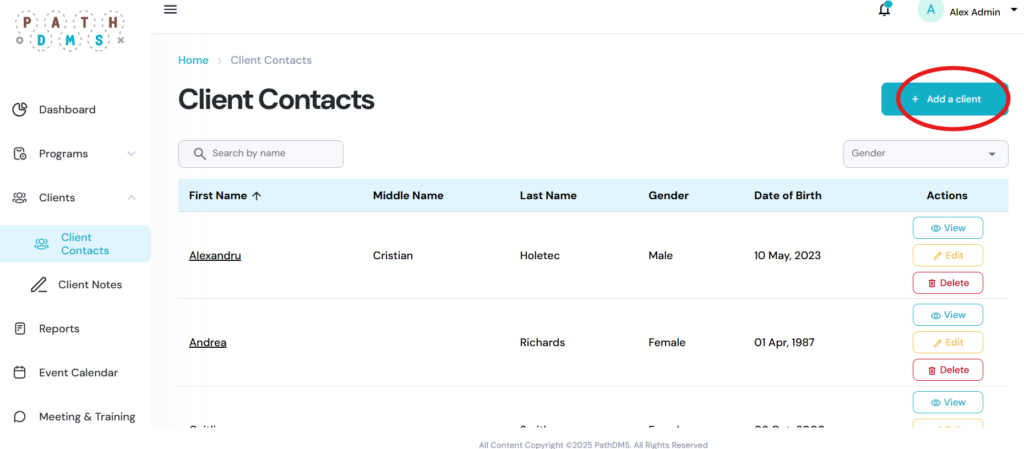
Task: Open Client Notes in the sidebar
Action: tap(90, 285)
